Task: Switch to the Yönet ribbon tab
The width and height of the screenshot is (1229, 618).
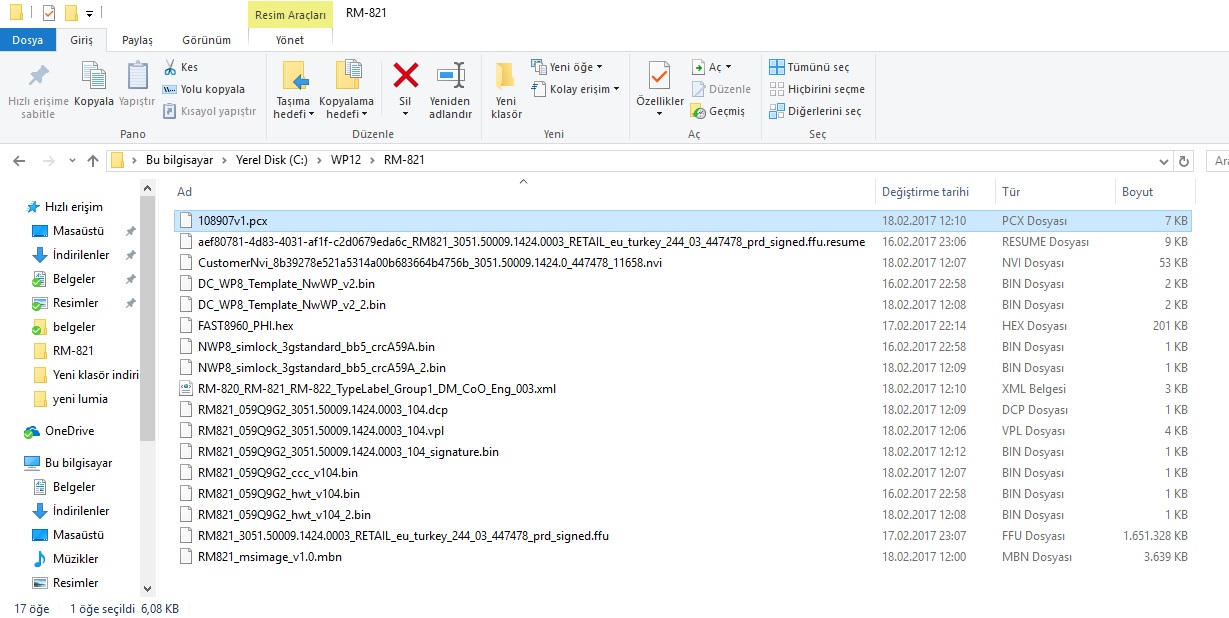Action: [x=290, y=40]
